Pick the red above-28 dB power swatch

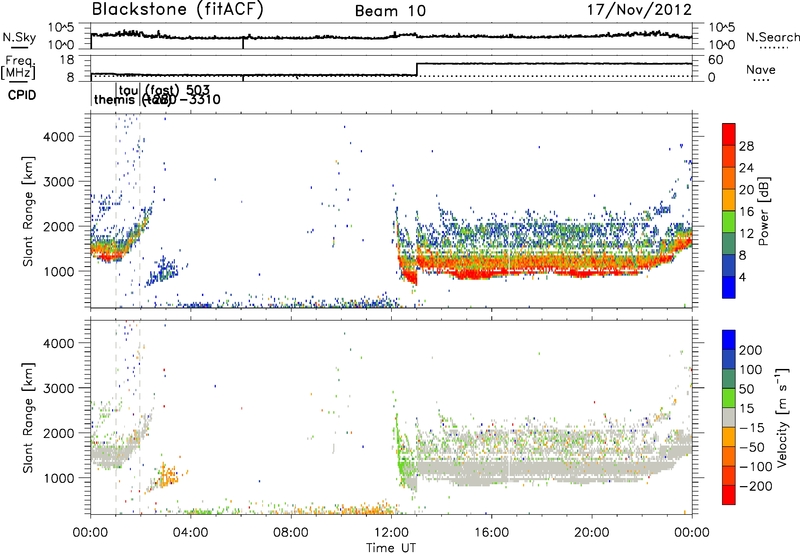(x=729, y=134)
